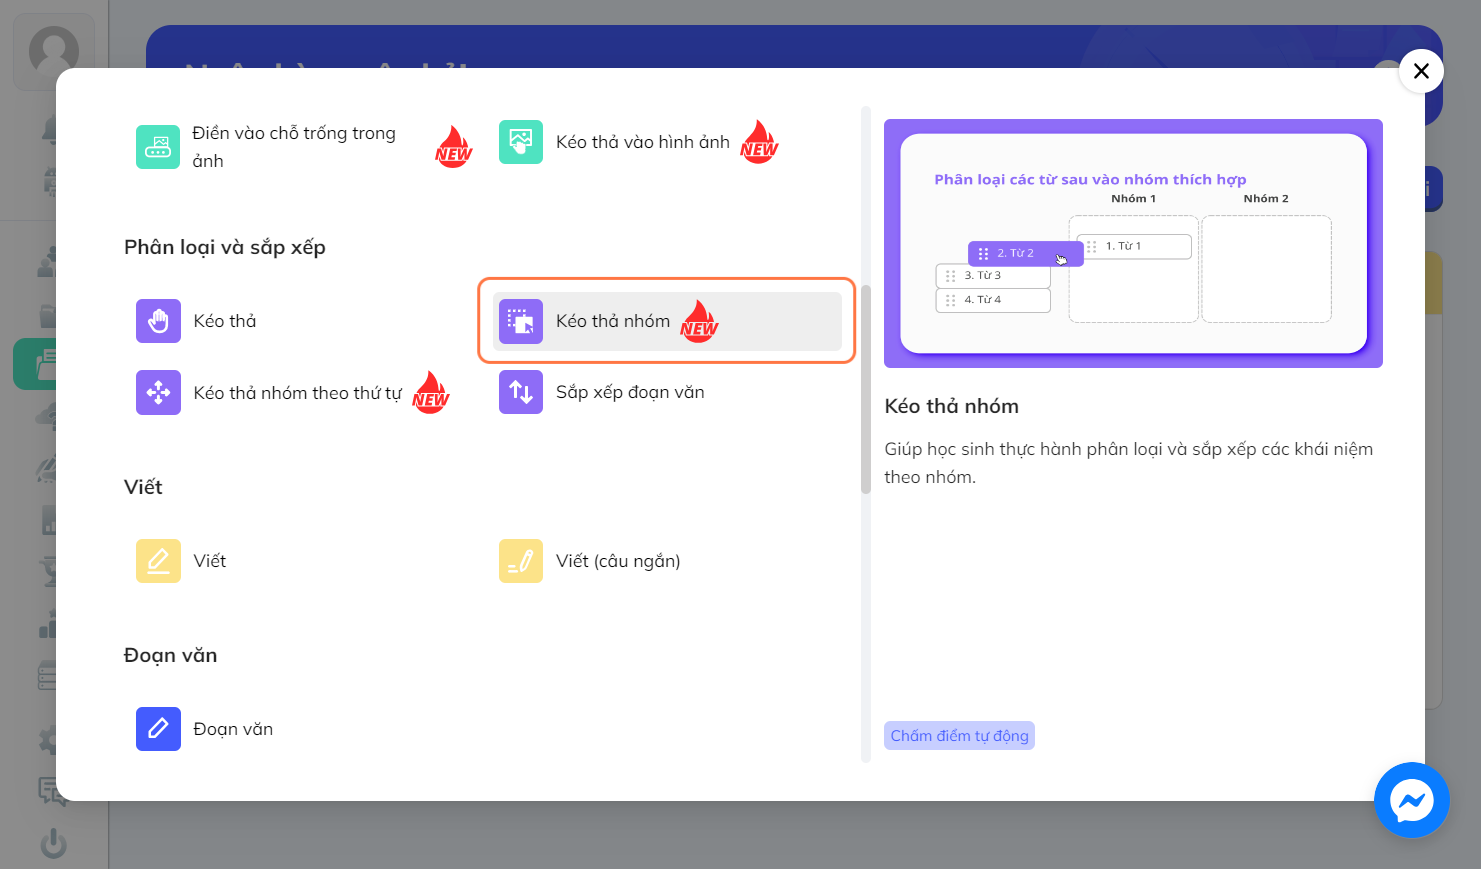
Task: Click the power icon in sidebar
Action: (53, 843)
